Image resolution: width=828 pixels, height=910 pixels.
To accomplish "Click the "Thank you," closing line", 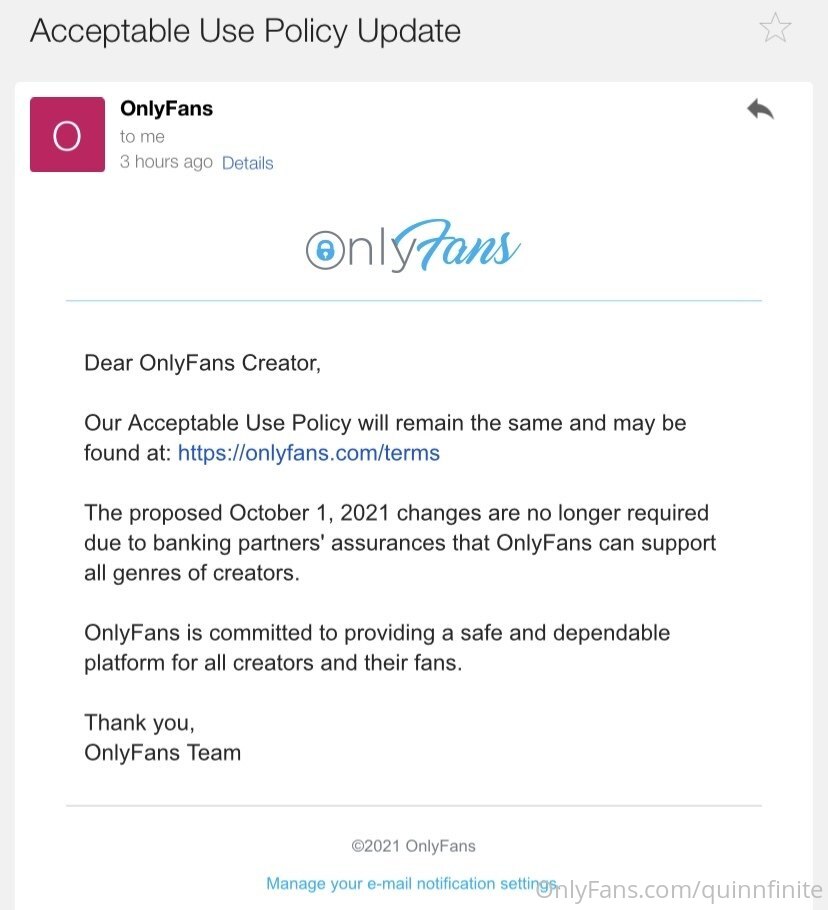I will pyautogui.click(x=139, y=722).
